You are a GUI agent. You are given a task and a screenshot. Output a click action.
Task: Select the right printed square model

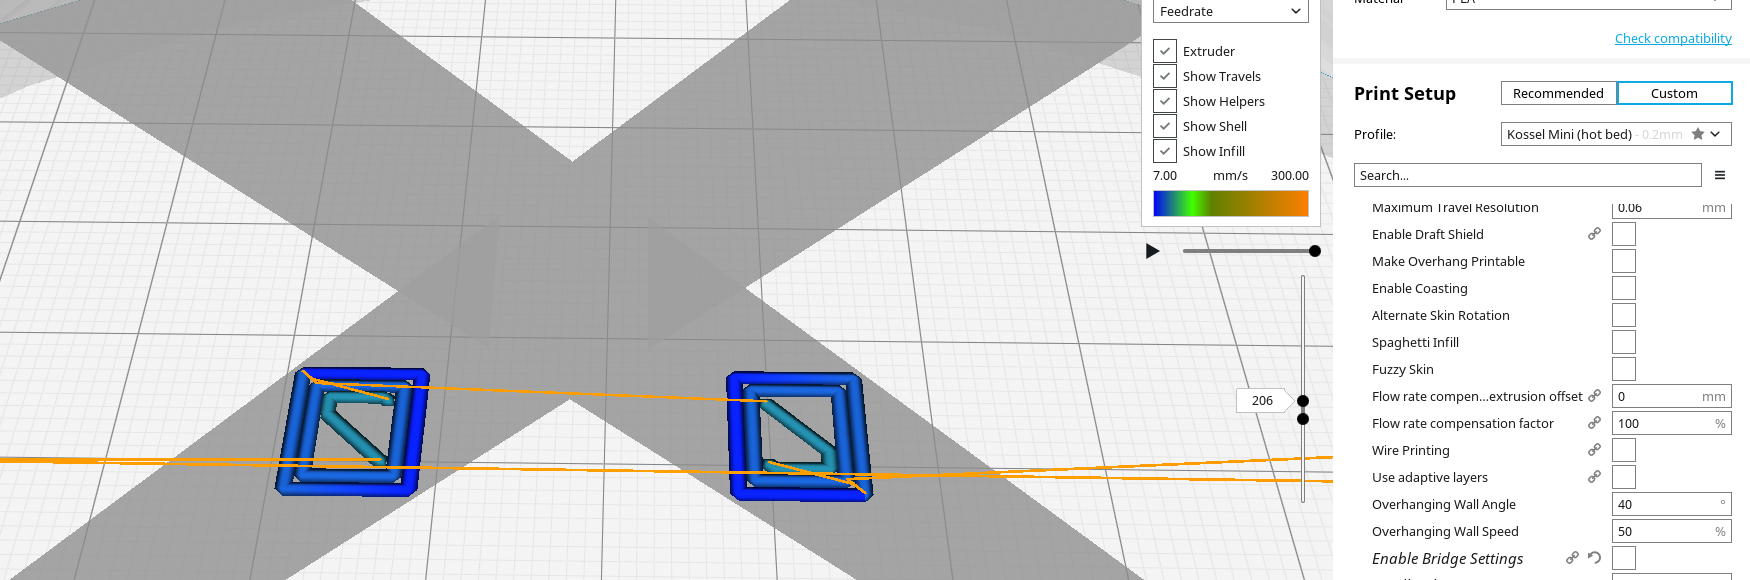[799, 436]
